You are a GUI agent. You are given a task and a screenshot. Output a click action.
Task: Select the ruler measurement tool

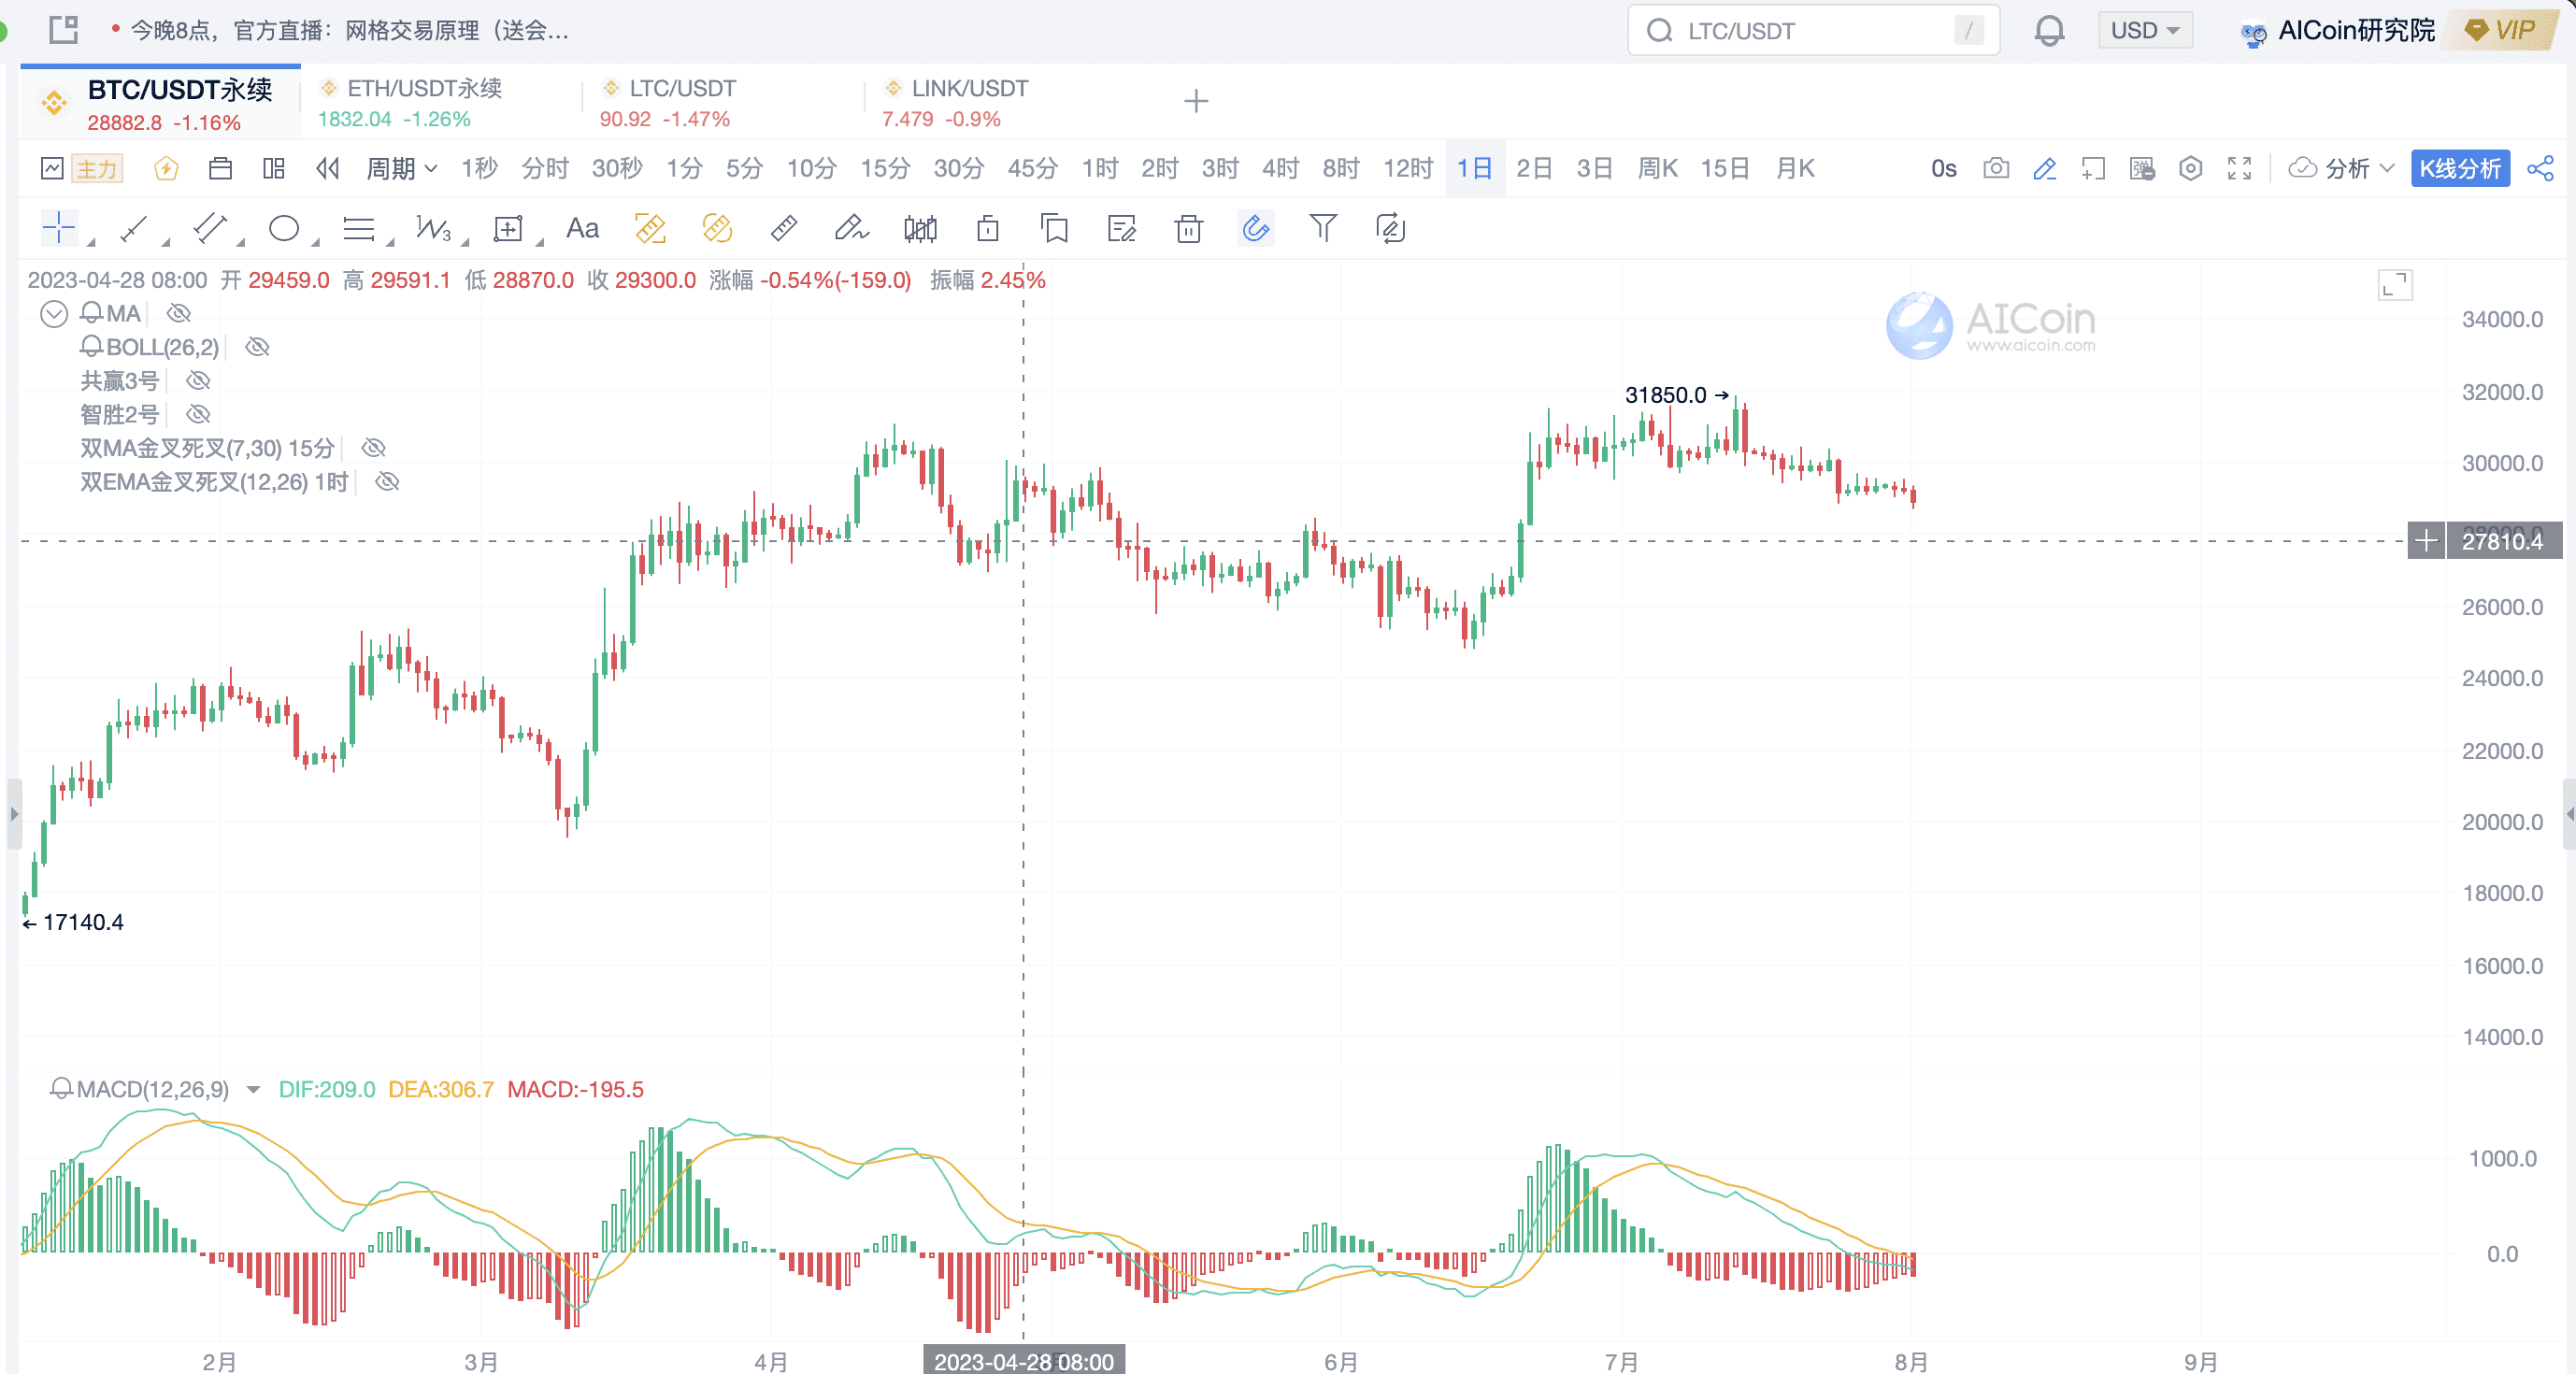point(784,229)
